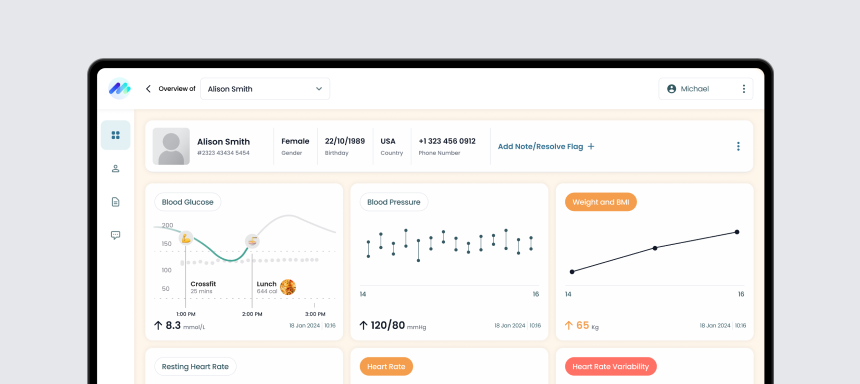The width and height of the screenshot is (860, 384).
Task: Click Alison Smith's profile photo placeholder
Action: point(171,146)
